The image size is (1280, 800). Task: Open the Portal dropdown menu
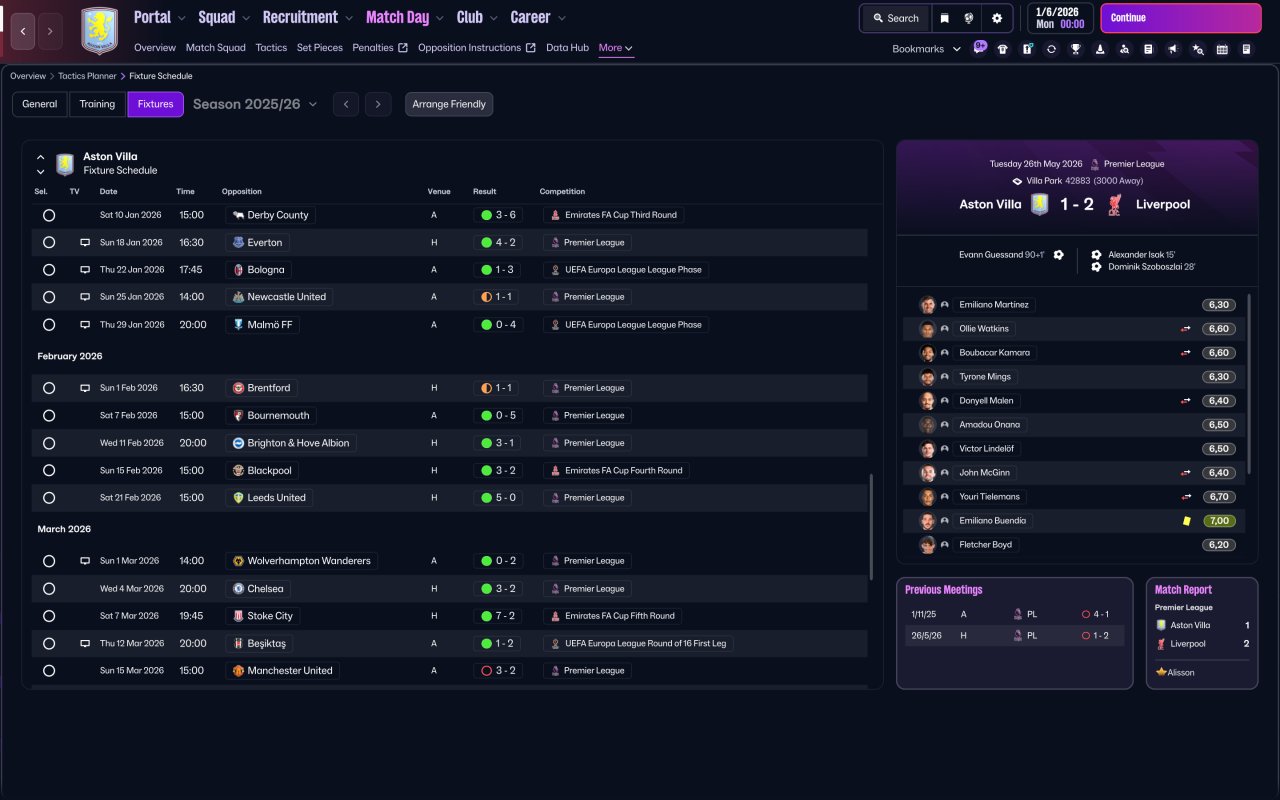coord(160,17)
